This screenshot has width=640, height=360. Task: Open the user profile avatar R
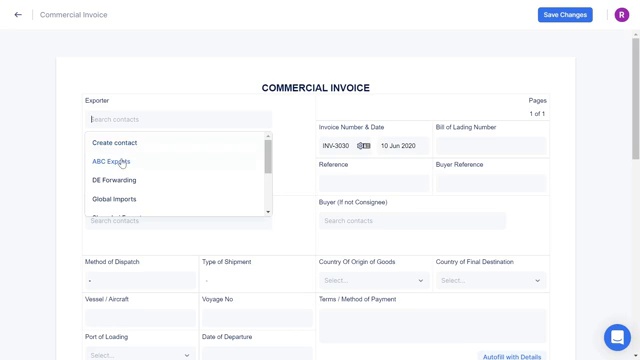click(622, 15)
